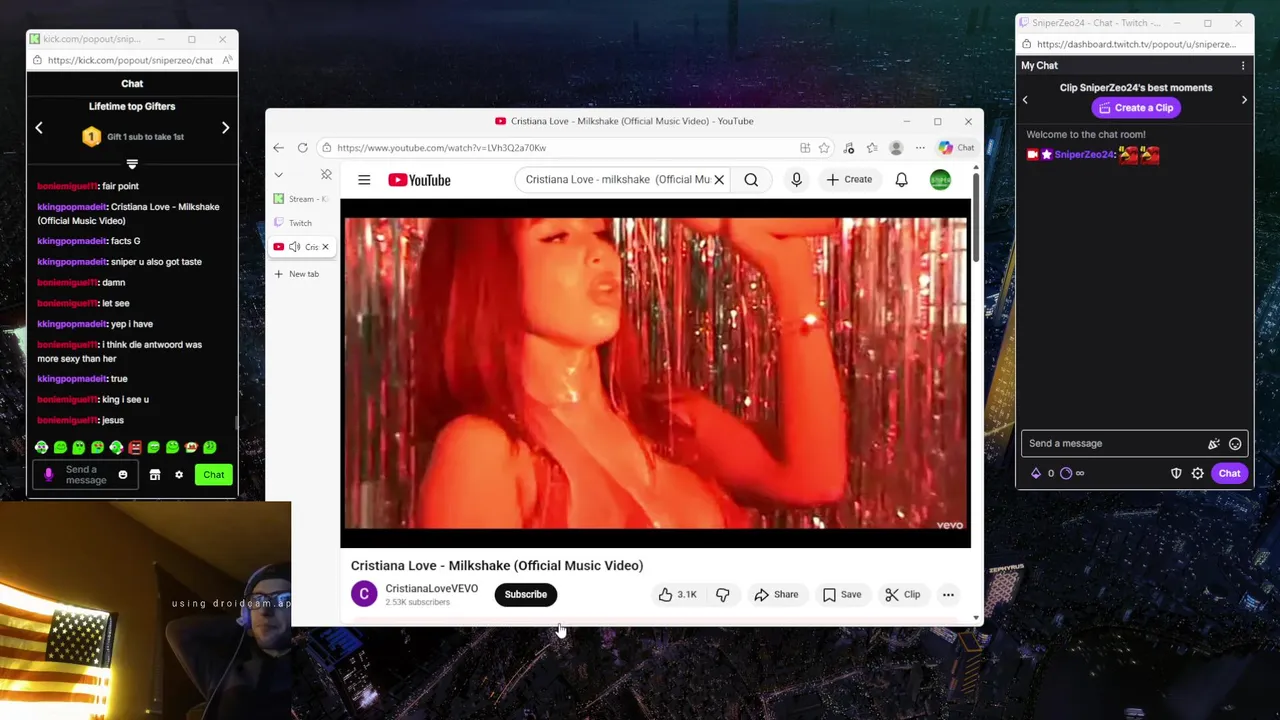Viewport: 1280px width, 720px height.
Task: Save the video to a playlist
Action: [x=842, y=595]
